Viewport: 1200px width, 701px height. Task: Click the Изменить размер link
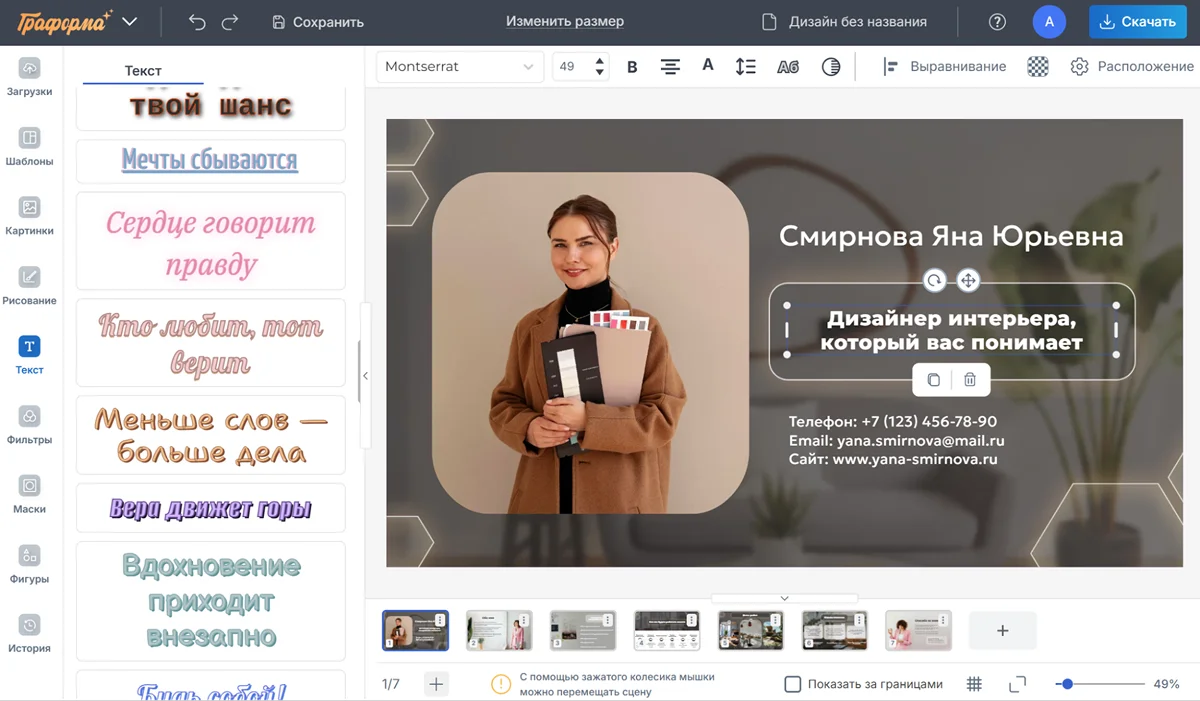[x=564, y=21]
